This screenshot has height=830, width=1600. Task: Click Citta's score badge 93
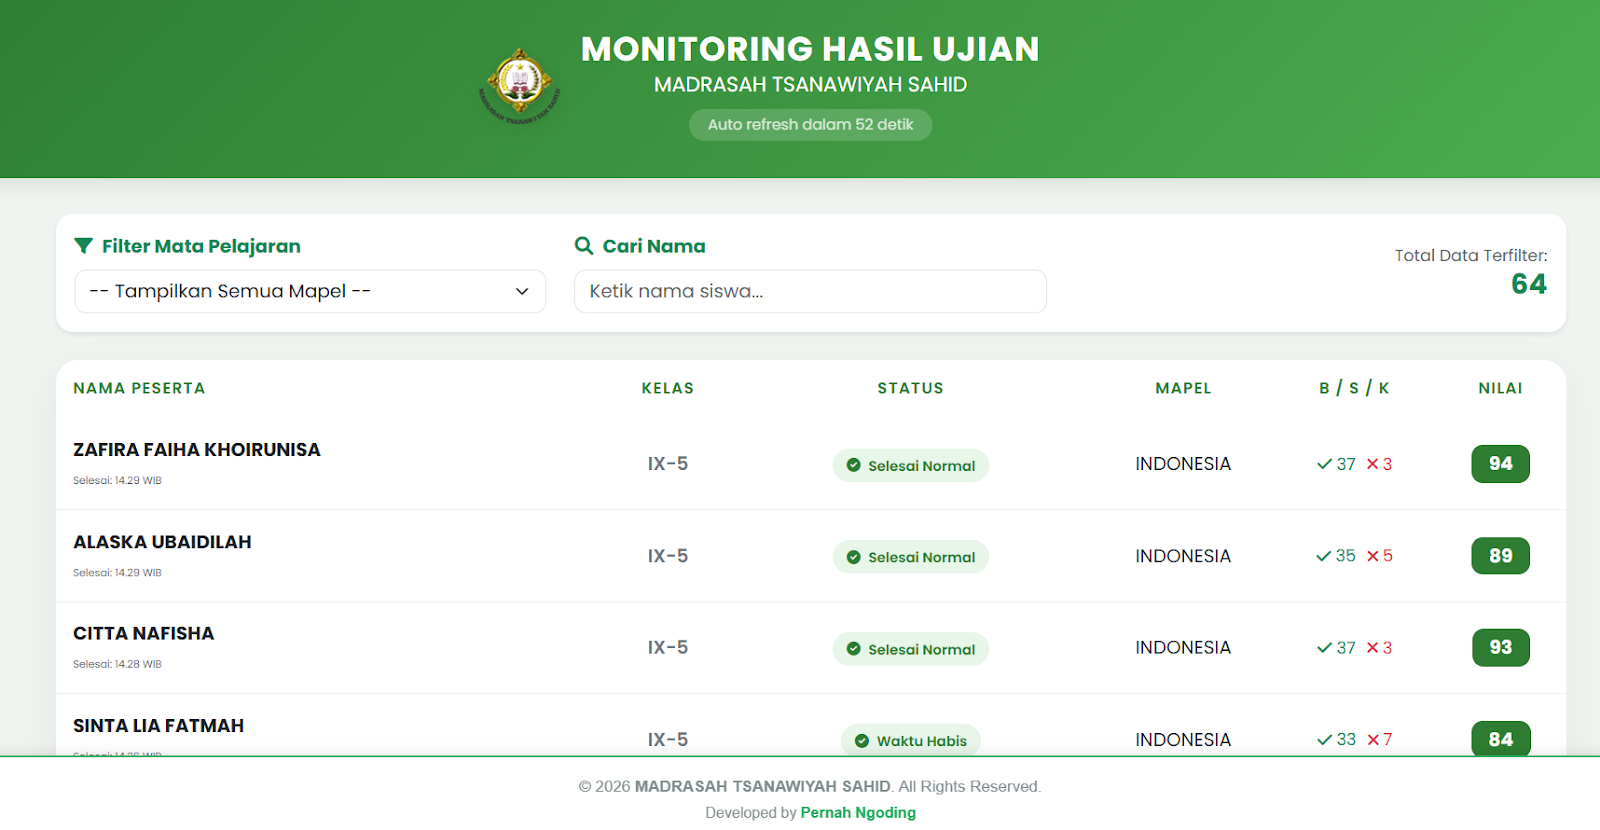1500,648
